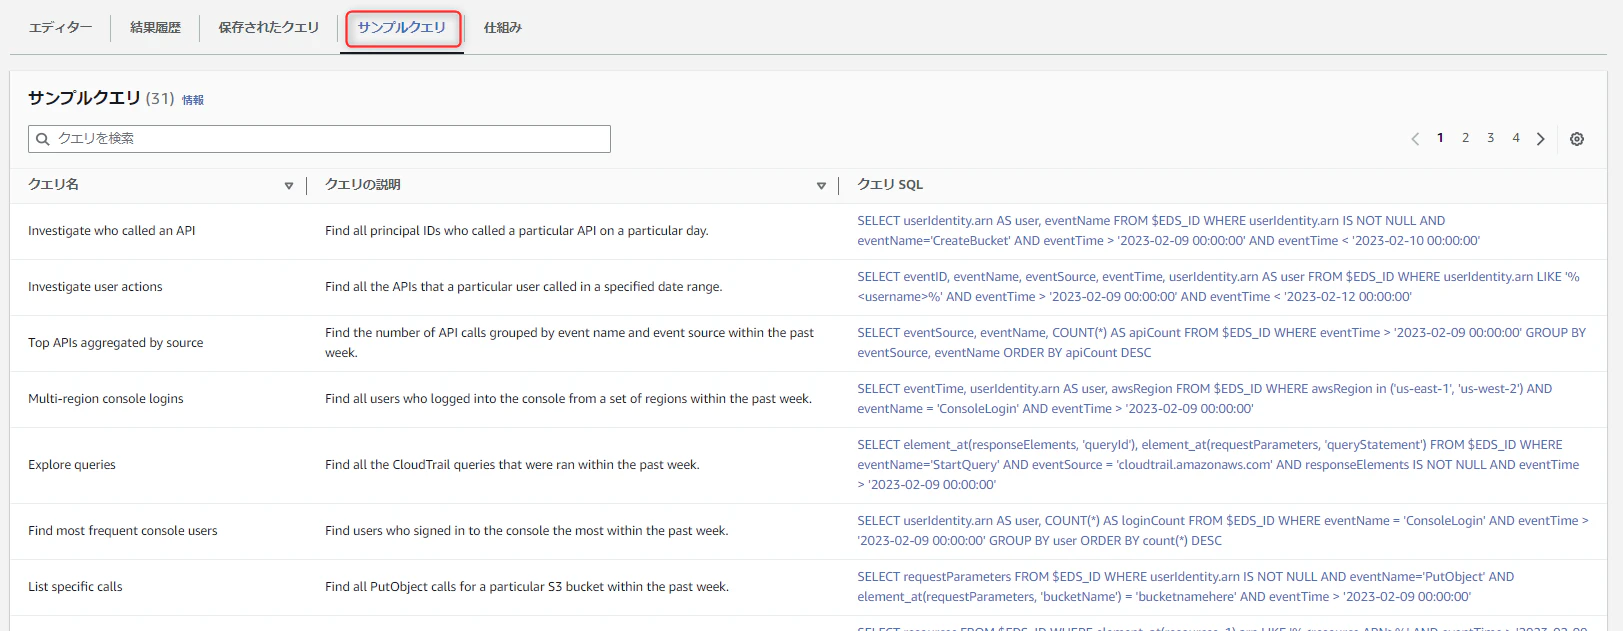Click 'List specific calls' query name

point(75,587)
